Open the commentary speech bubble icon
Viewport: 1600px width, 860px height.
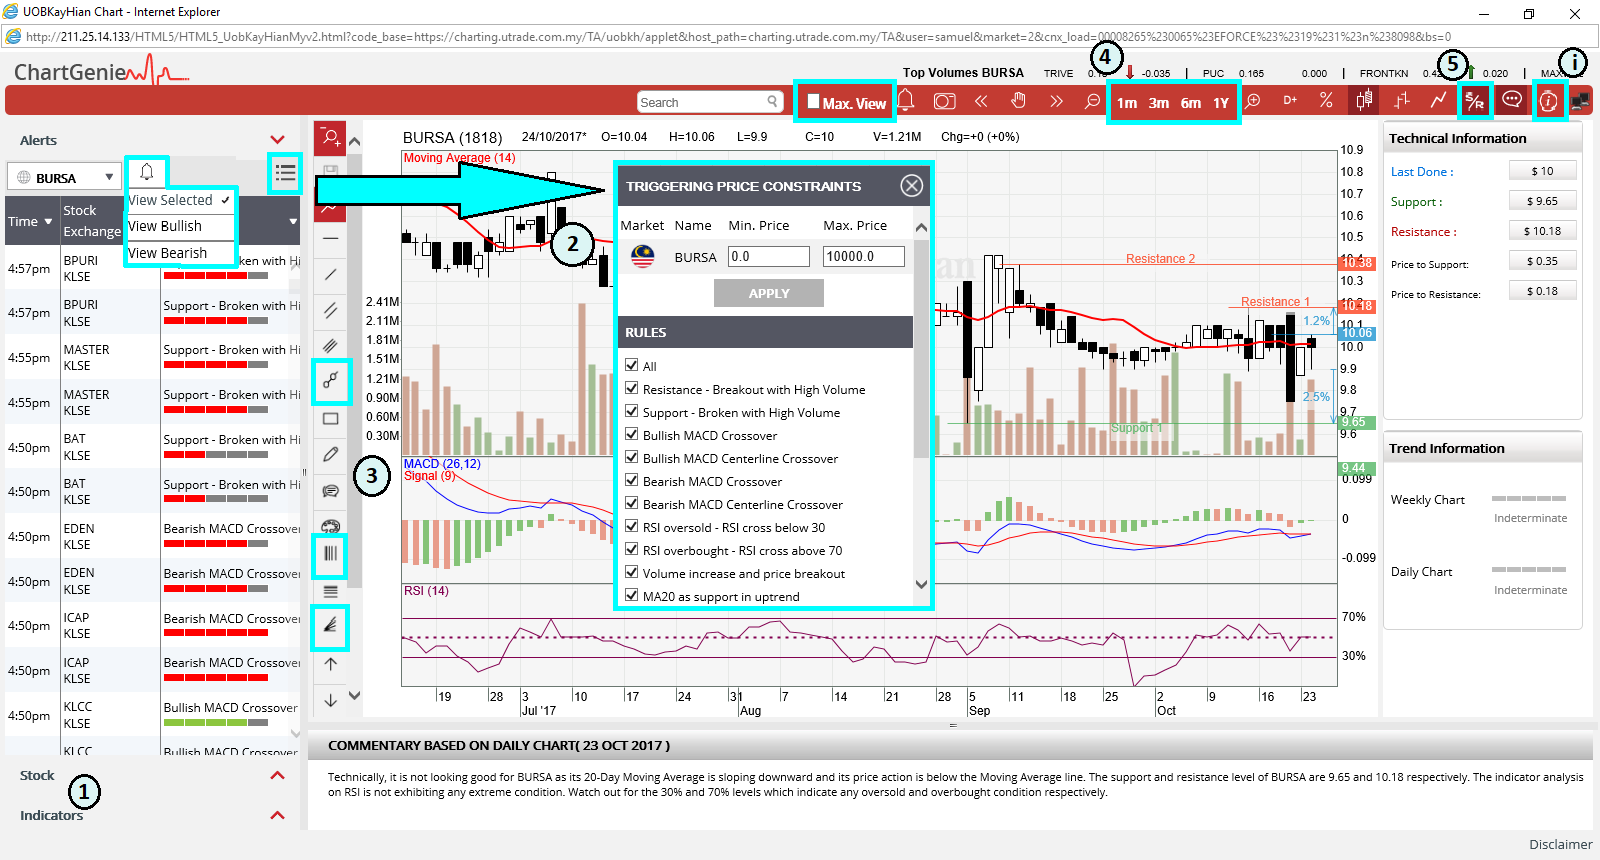(x=1512, y=100)
